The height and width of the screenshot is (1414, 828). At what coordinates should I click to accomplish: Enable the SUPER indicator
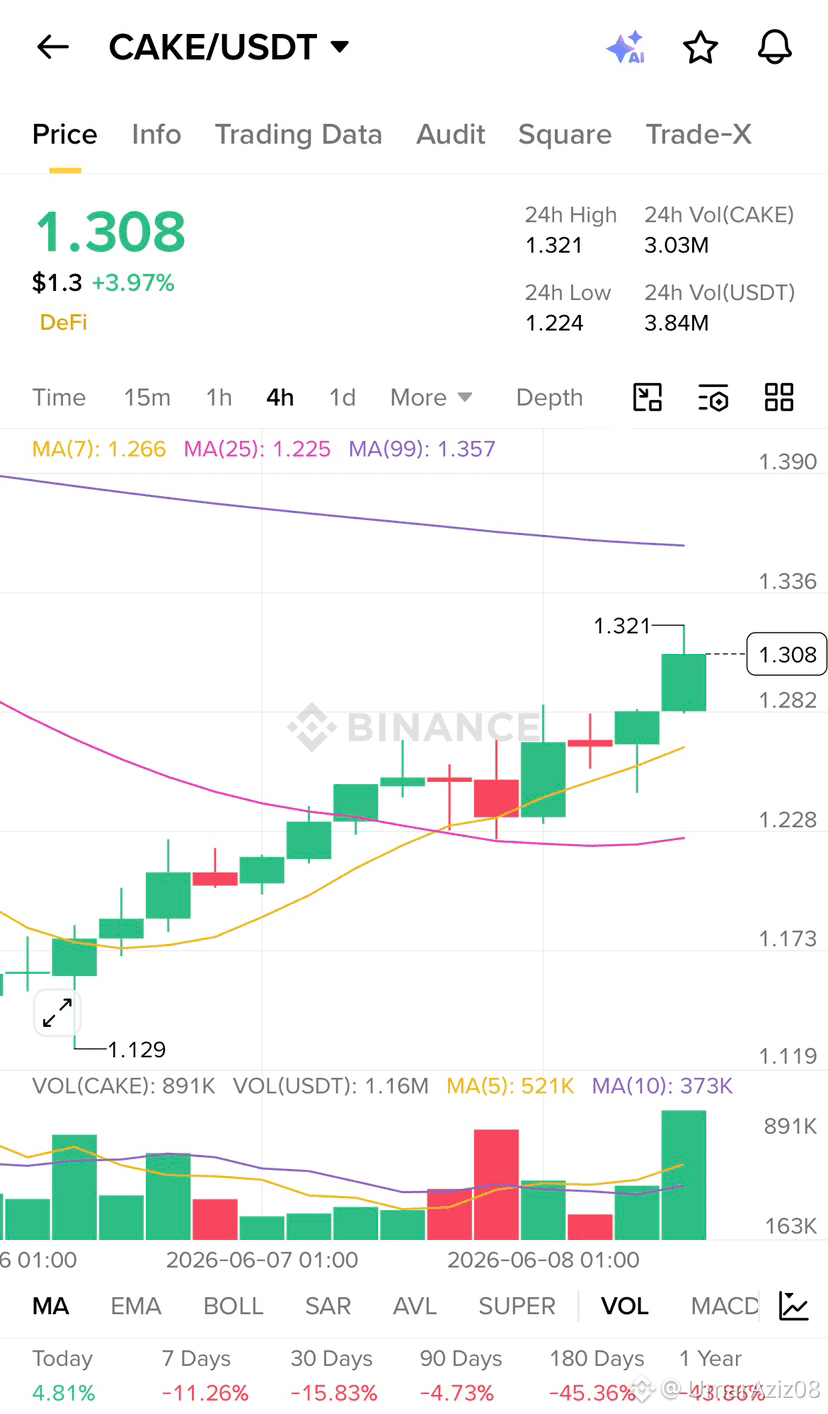pyautogui.click(x=517, y=1306)
